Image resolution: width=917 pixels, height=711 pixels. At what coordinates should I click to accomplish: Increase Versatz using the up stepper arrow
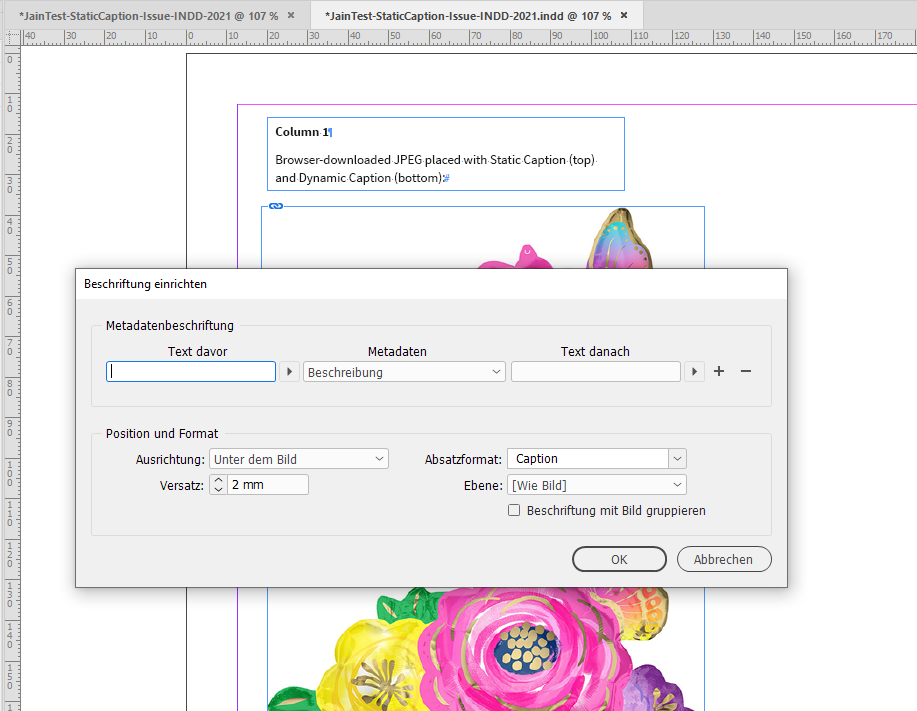(218, 480)
